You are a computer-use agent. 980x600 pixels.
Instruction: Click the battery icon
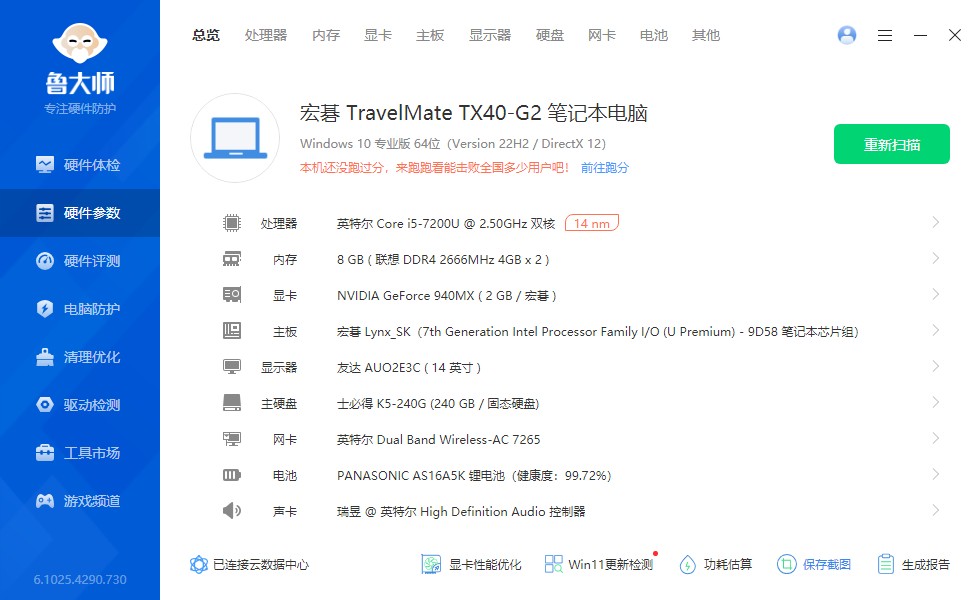point(232,475)
